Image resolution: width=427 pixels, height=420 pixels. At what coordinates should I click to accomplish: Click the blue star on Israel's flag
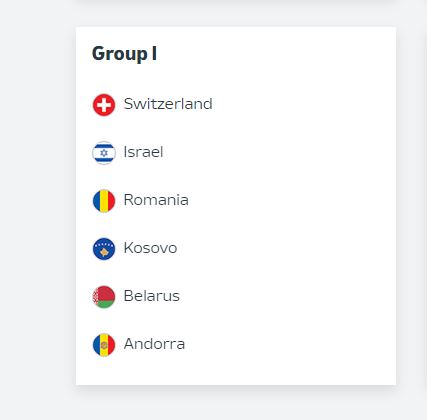point(104,153)
